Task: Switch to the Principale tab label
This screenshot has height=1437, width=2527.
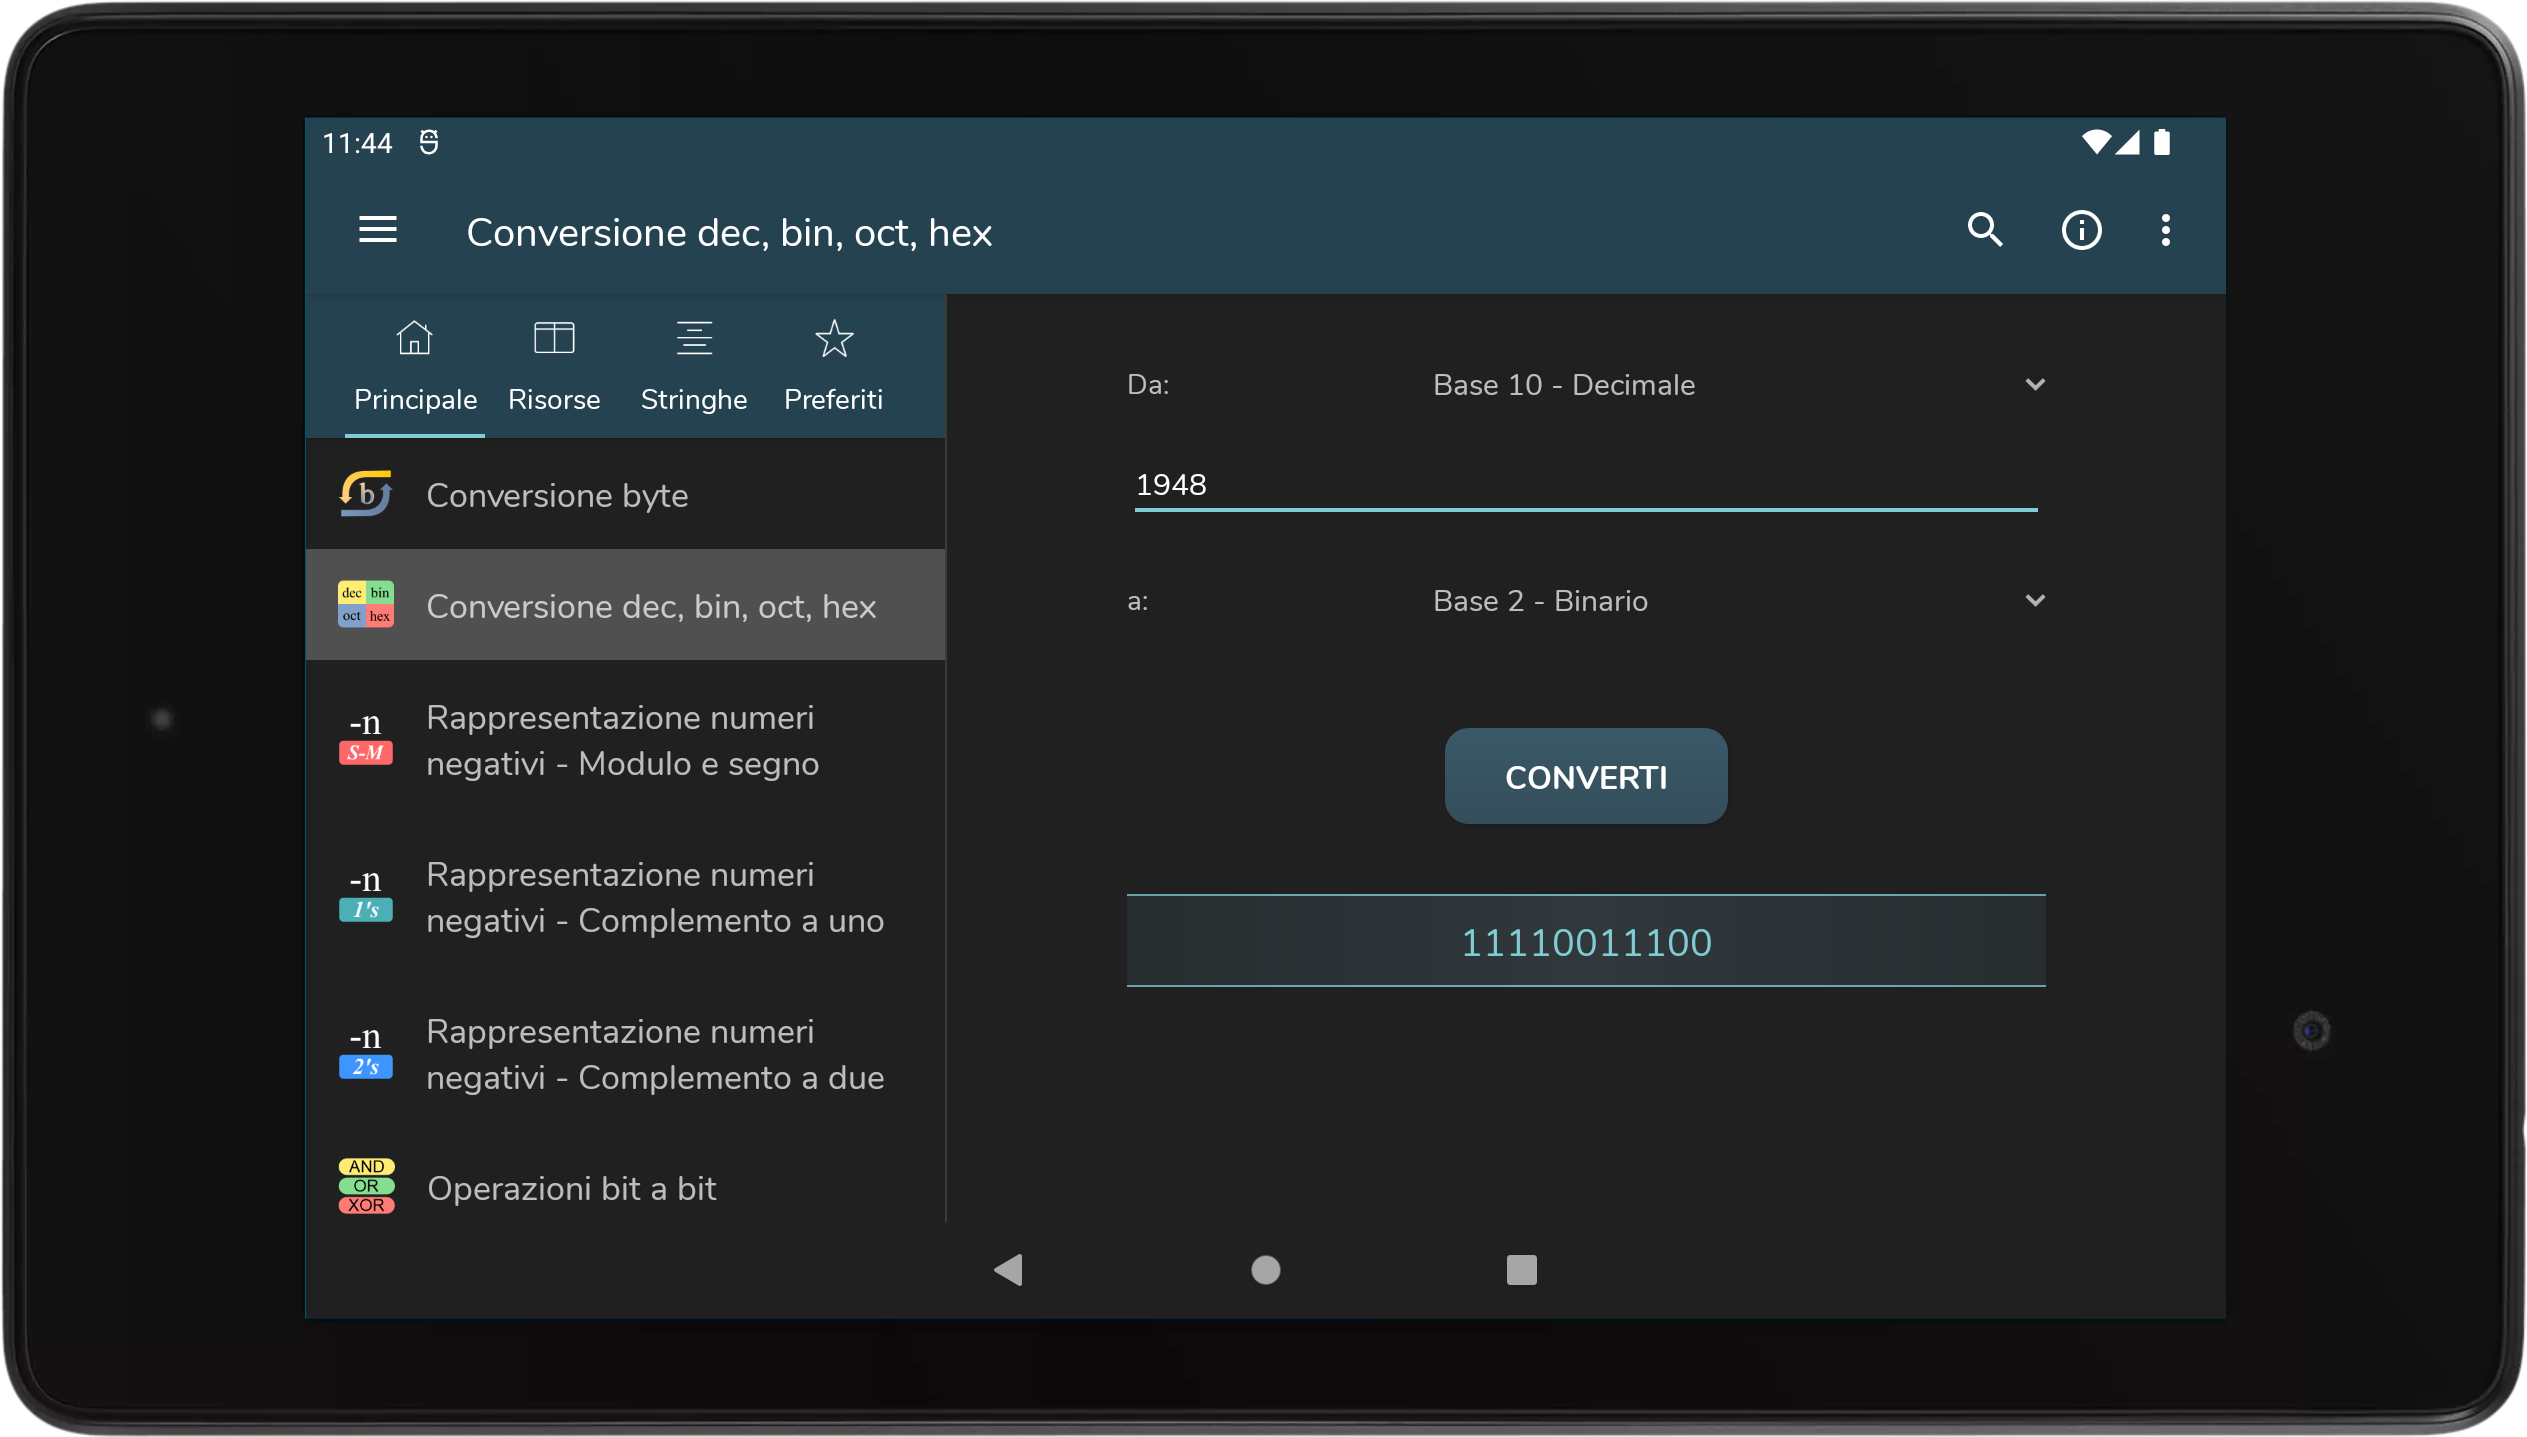Action: click(x=415, y=400)
